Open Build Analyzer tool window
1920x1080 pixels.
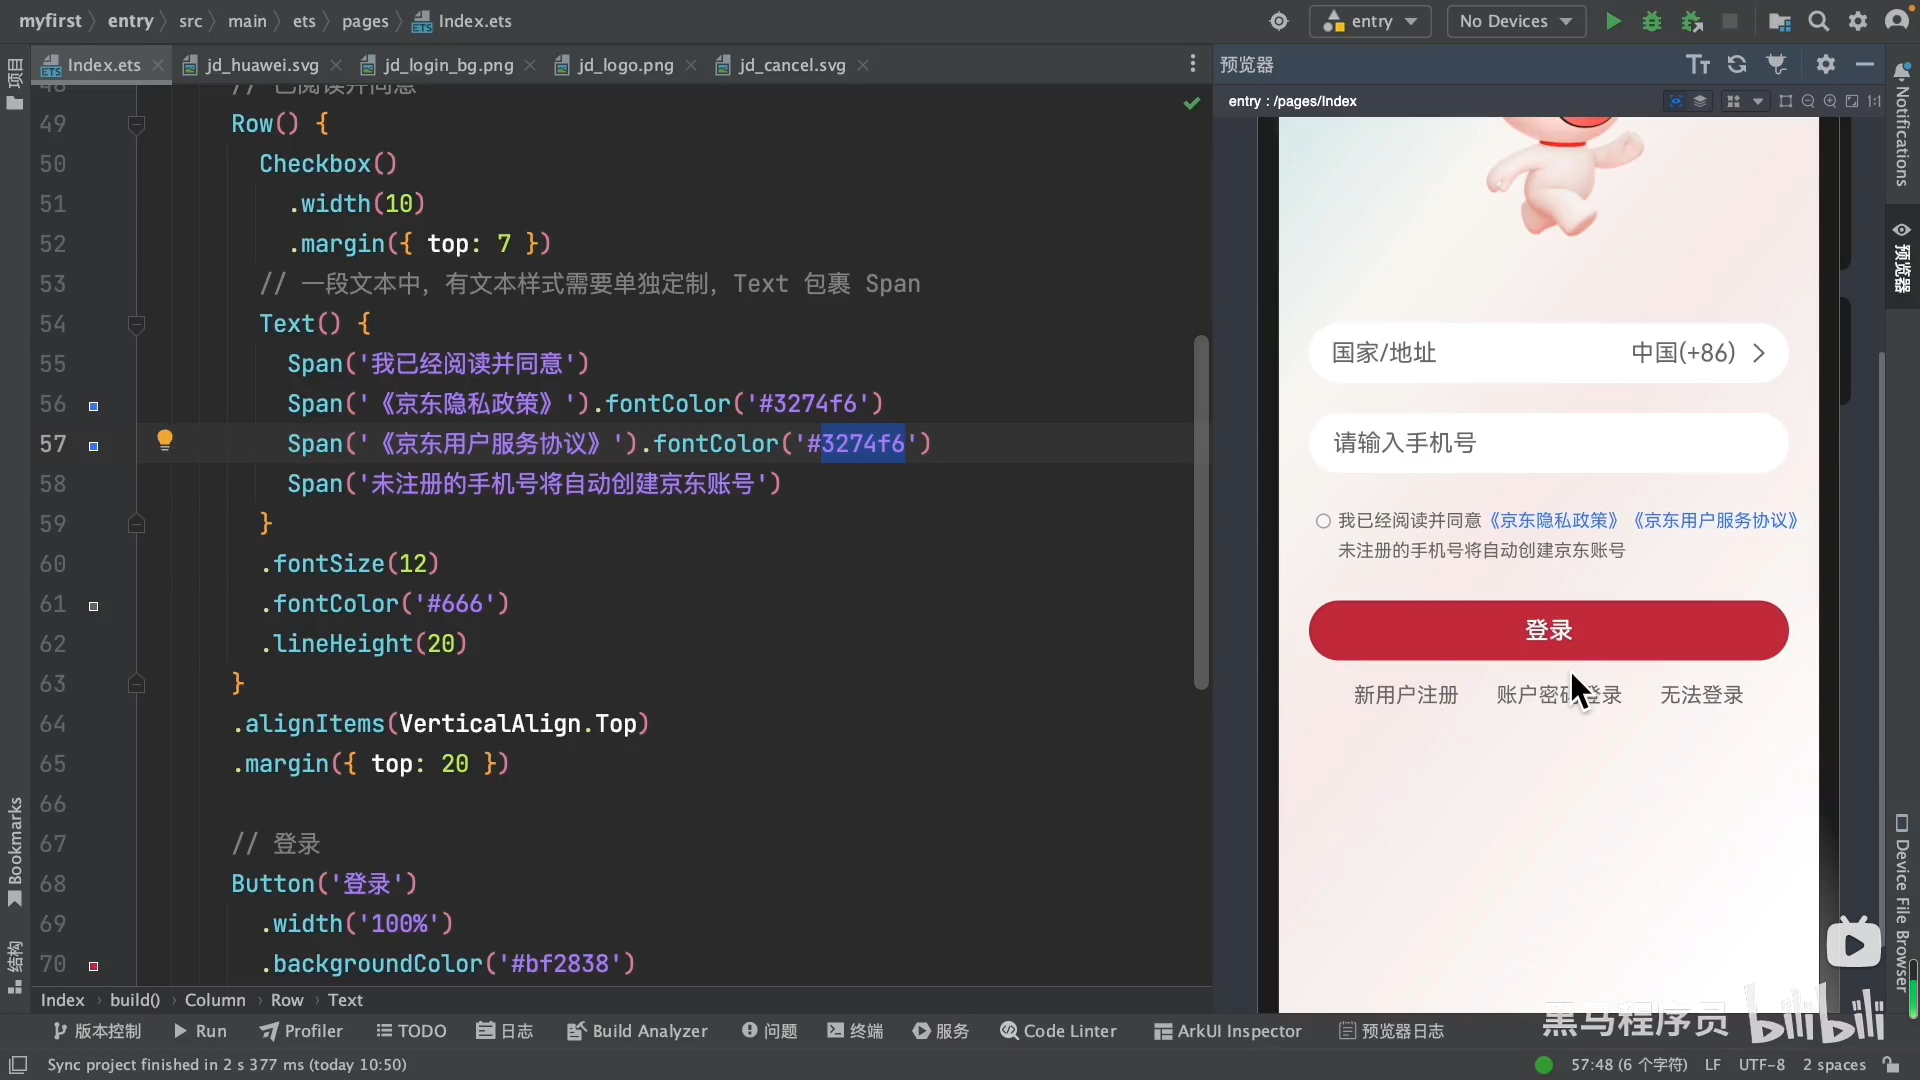(x=637, y=1031)
